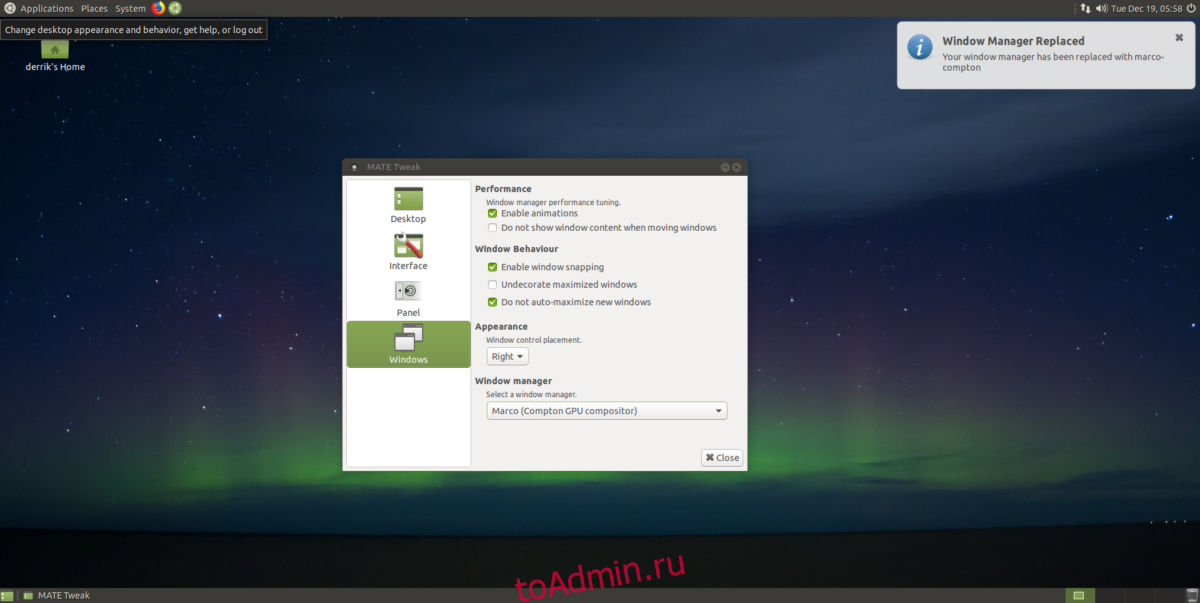Select the Interface section icon
This screenshot has height=603, width=1200.
coord(408,252)
